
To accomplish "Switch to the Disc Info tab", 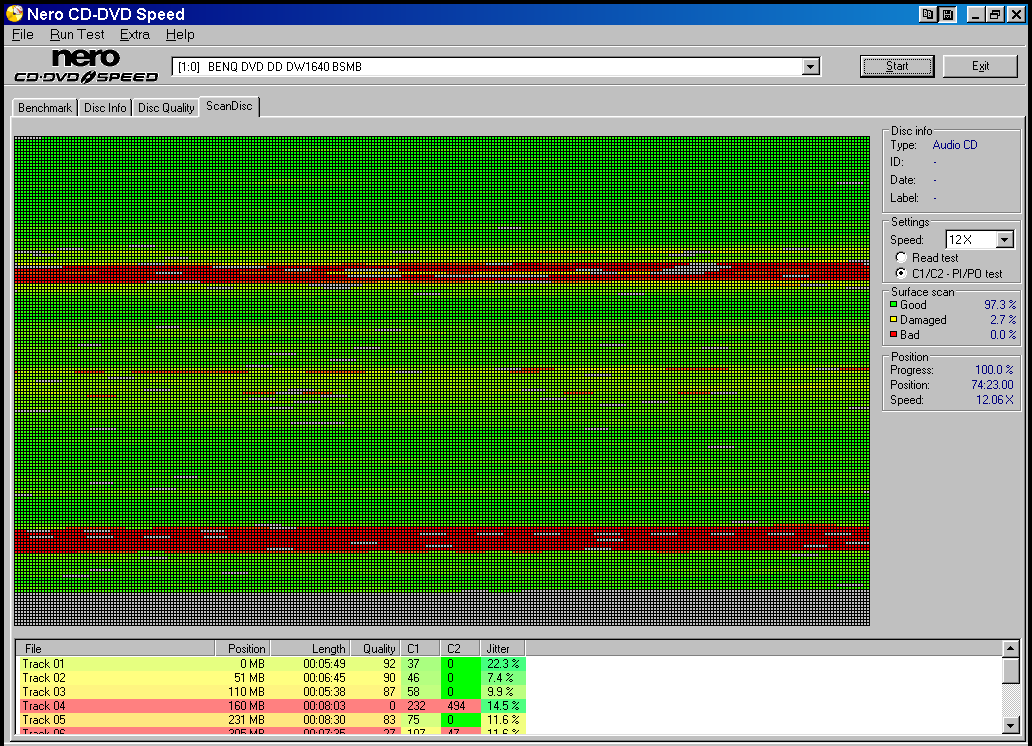I will pyautogui.click(x=105, y=107).
